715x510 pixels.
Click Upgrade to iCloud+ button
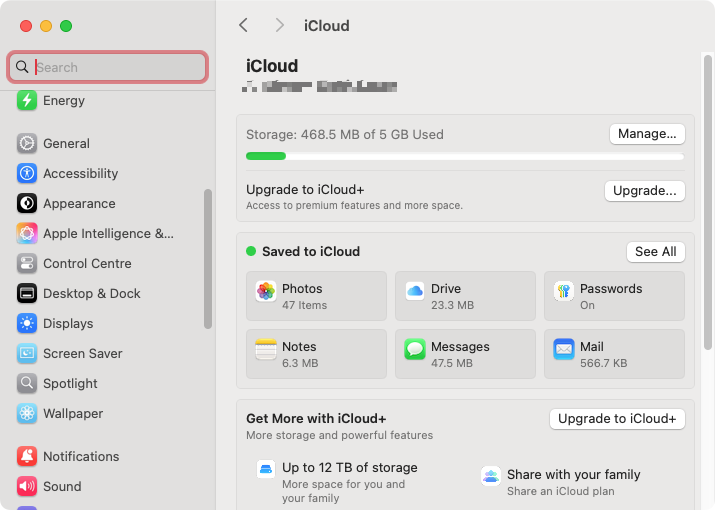617,419
